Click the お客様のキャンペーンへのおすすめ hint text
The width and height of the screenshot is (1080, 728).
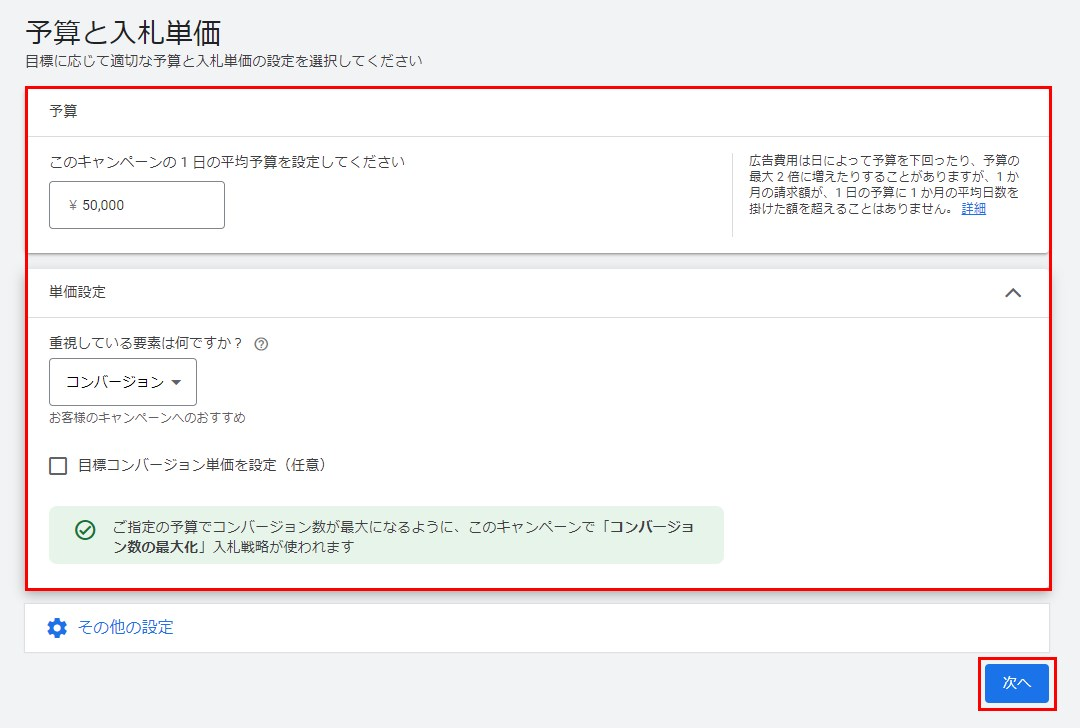pyautogui.click(x=147, y=418)
